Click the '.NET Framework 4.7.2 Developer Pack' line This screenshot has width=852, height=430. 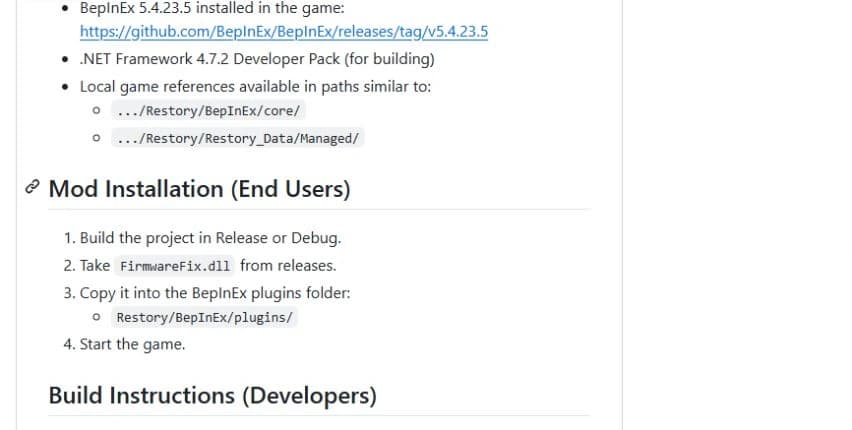[x=257, y=59]
